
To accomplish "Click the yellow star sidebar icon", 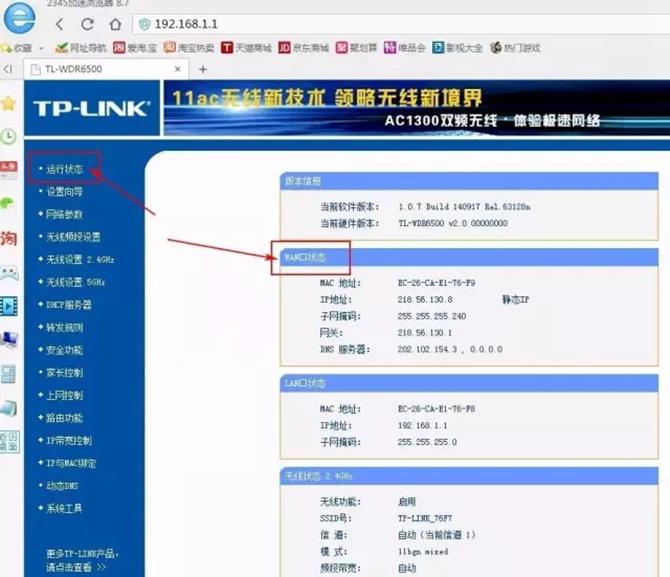I will click(9, 103).
